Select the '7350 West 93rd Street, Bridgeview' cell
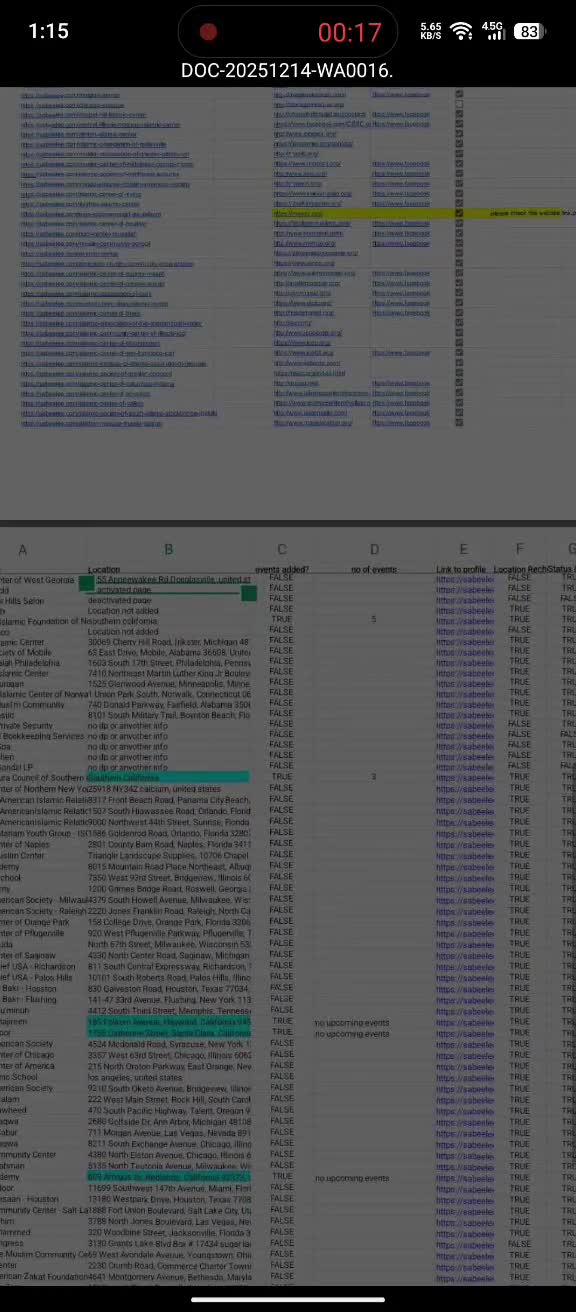Screen dimensions: 576x1312 click(168, 878)
